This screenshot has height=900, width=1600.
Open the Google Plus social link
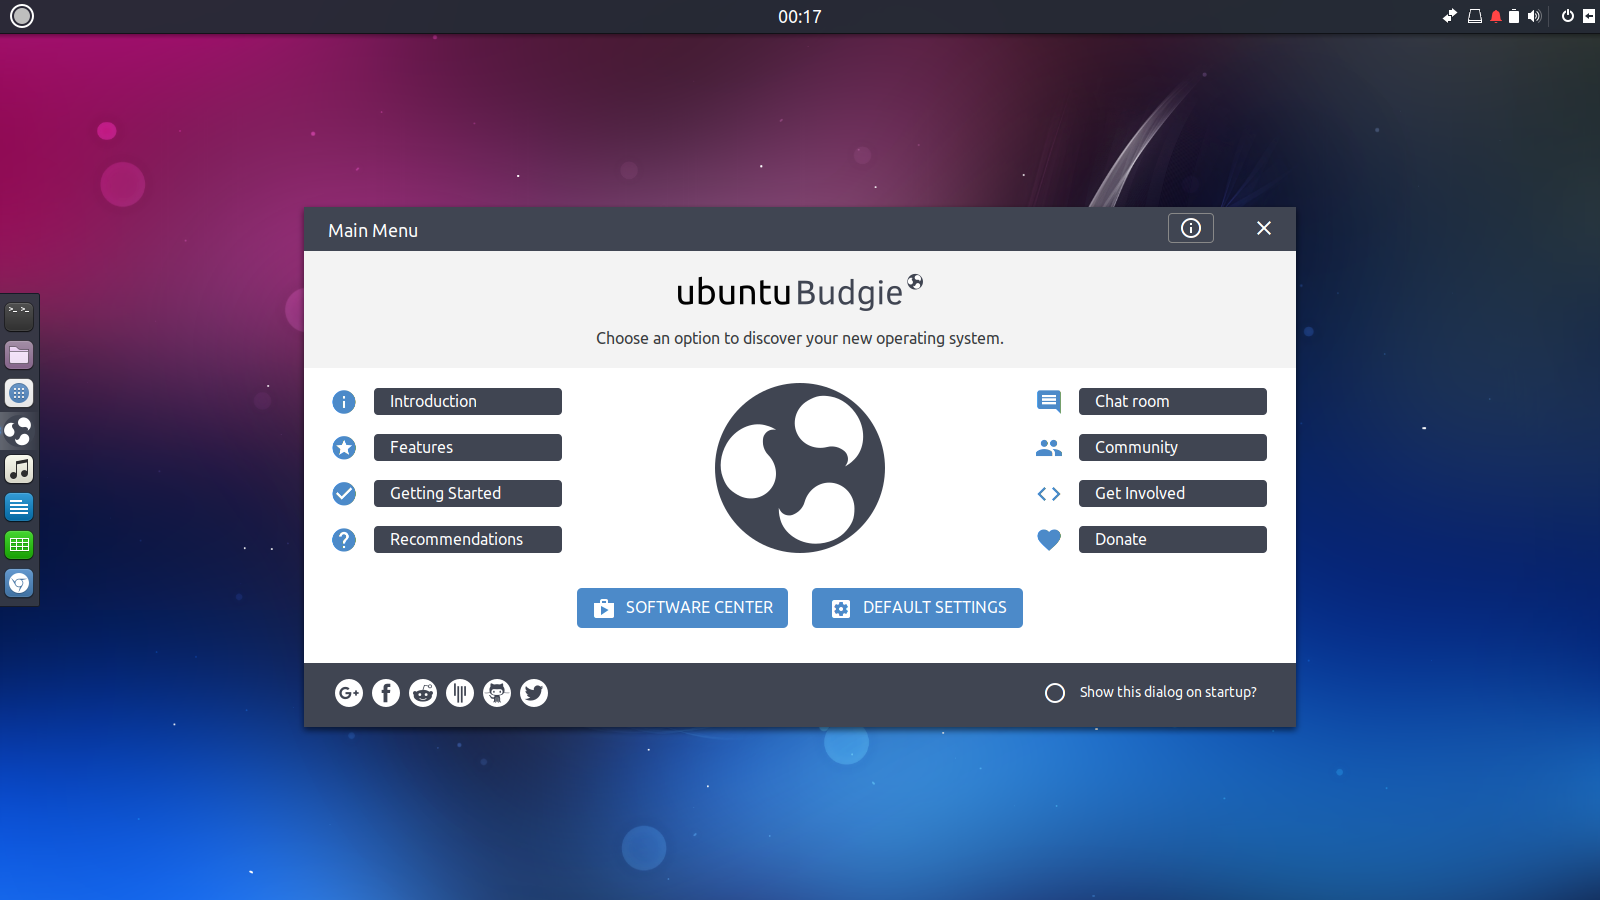[349, 693]
